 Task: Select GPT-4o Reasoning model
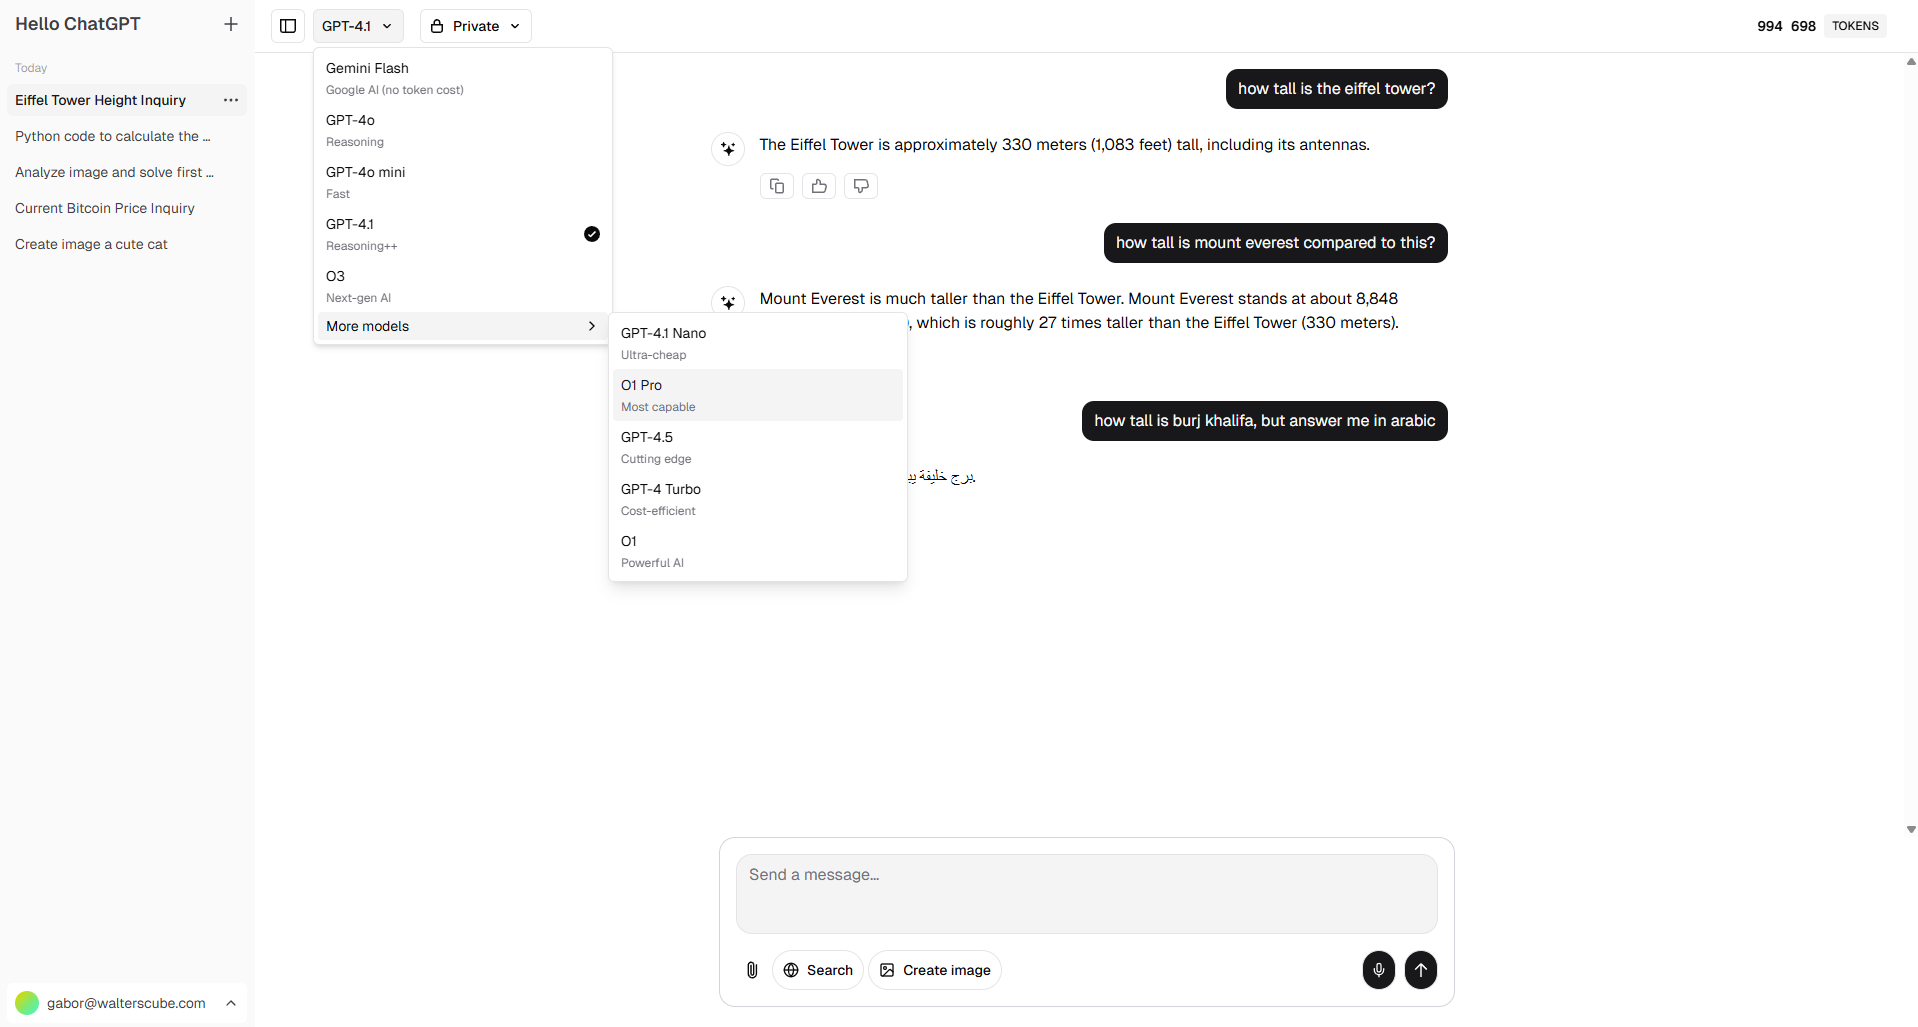461,130
